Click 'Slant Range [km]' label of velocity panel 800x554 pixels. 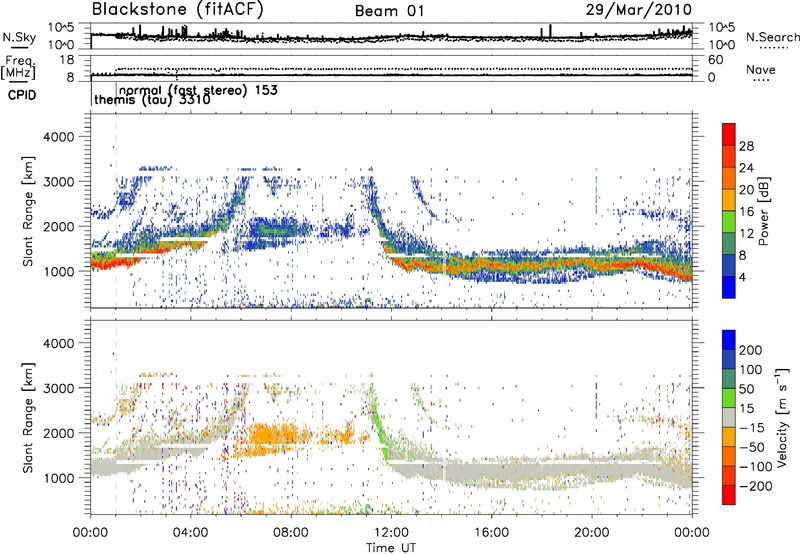click(28, 418)
